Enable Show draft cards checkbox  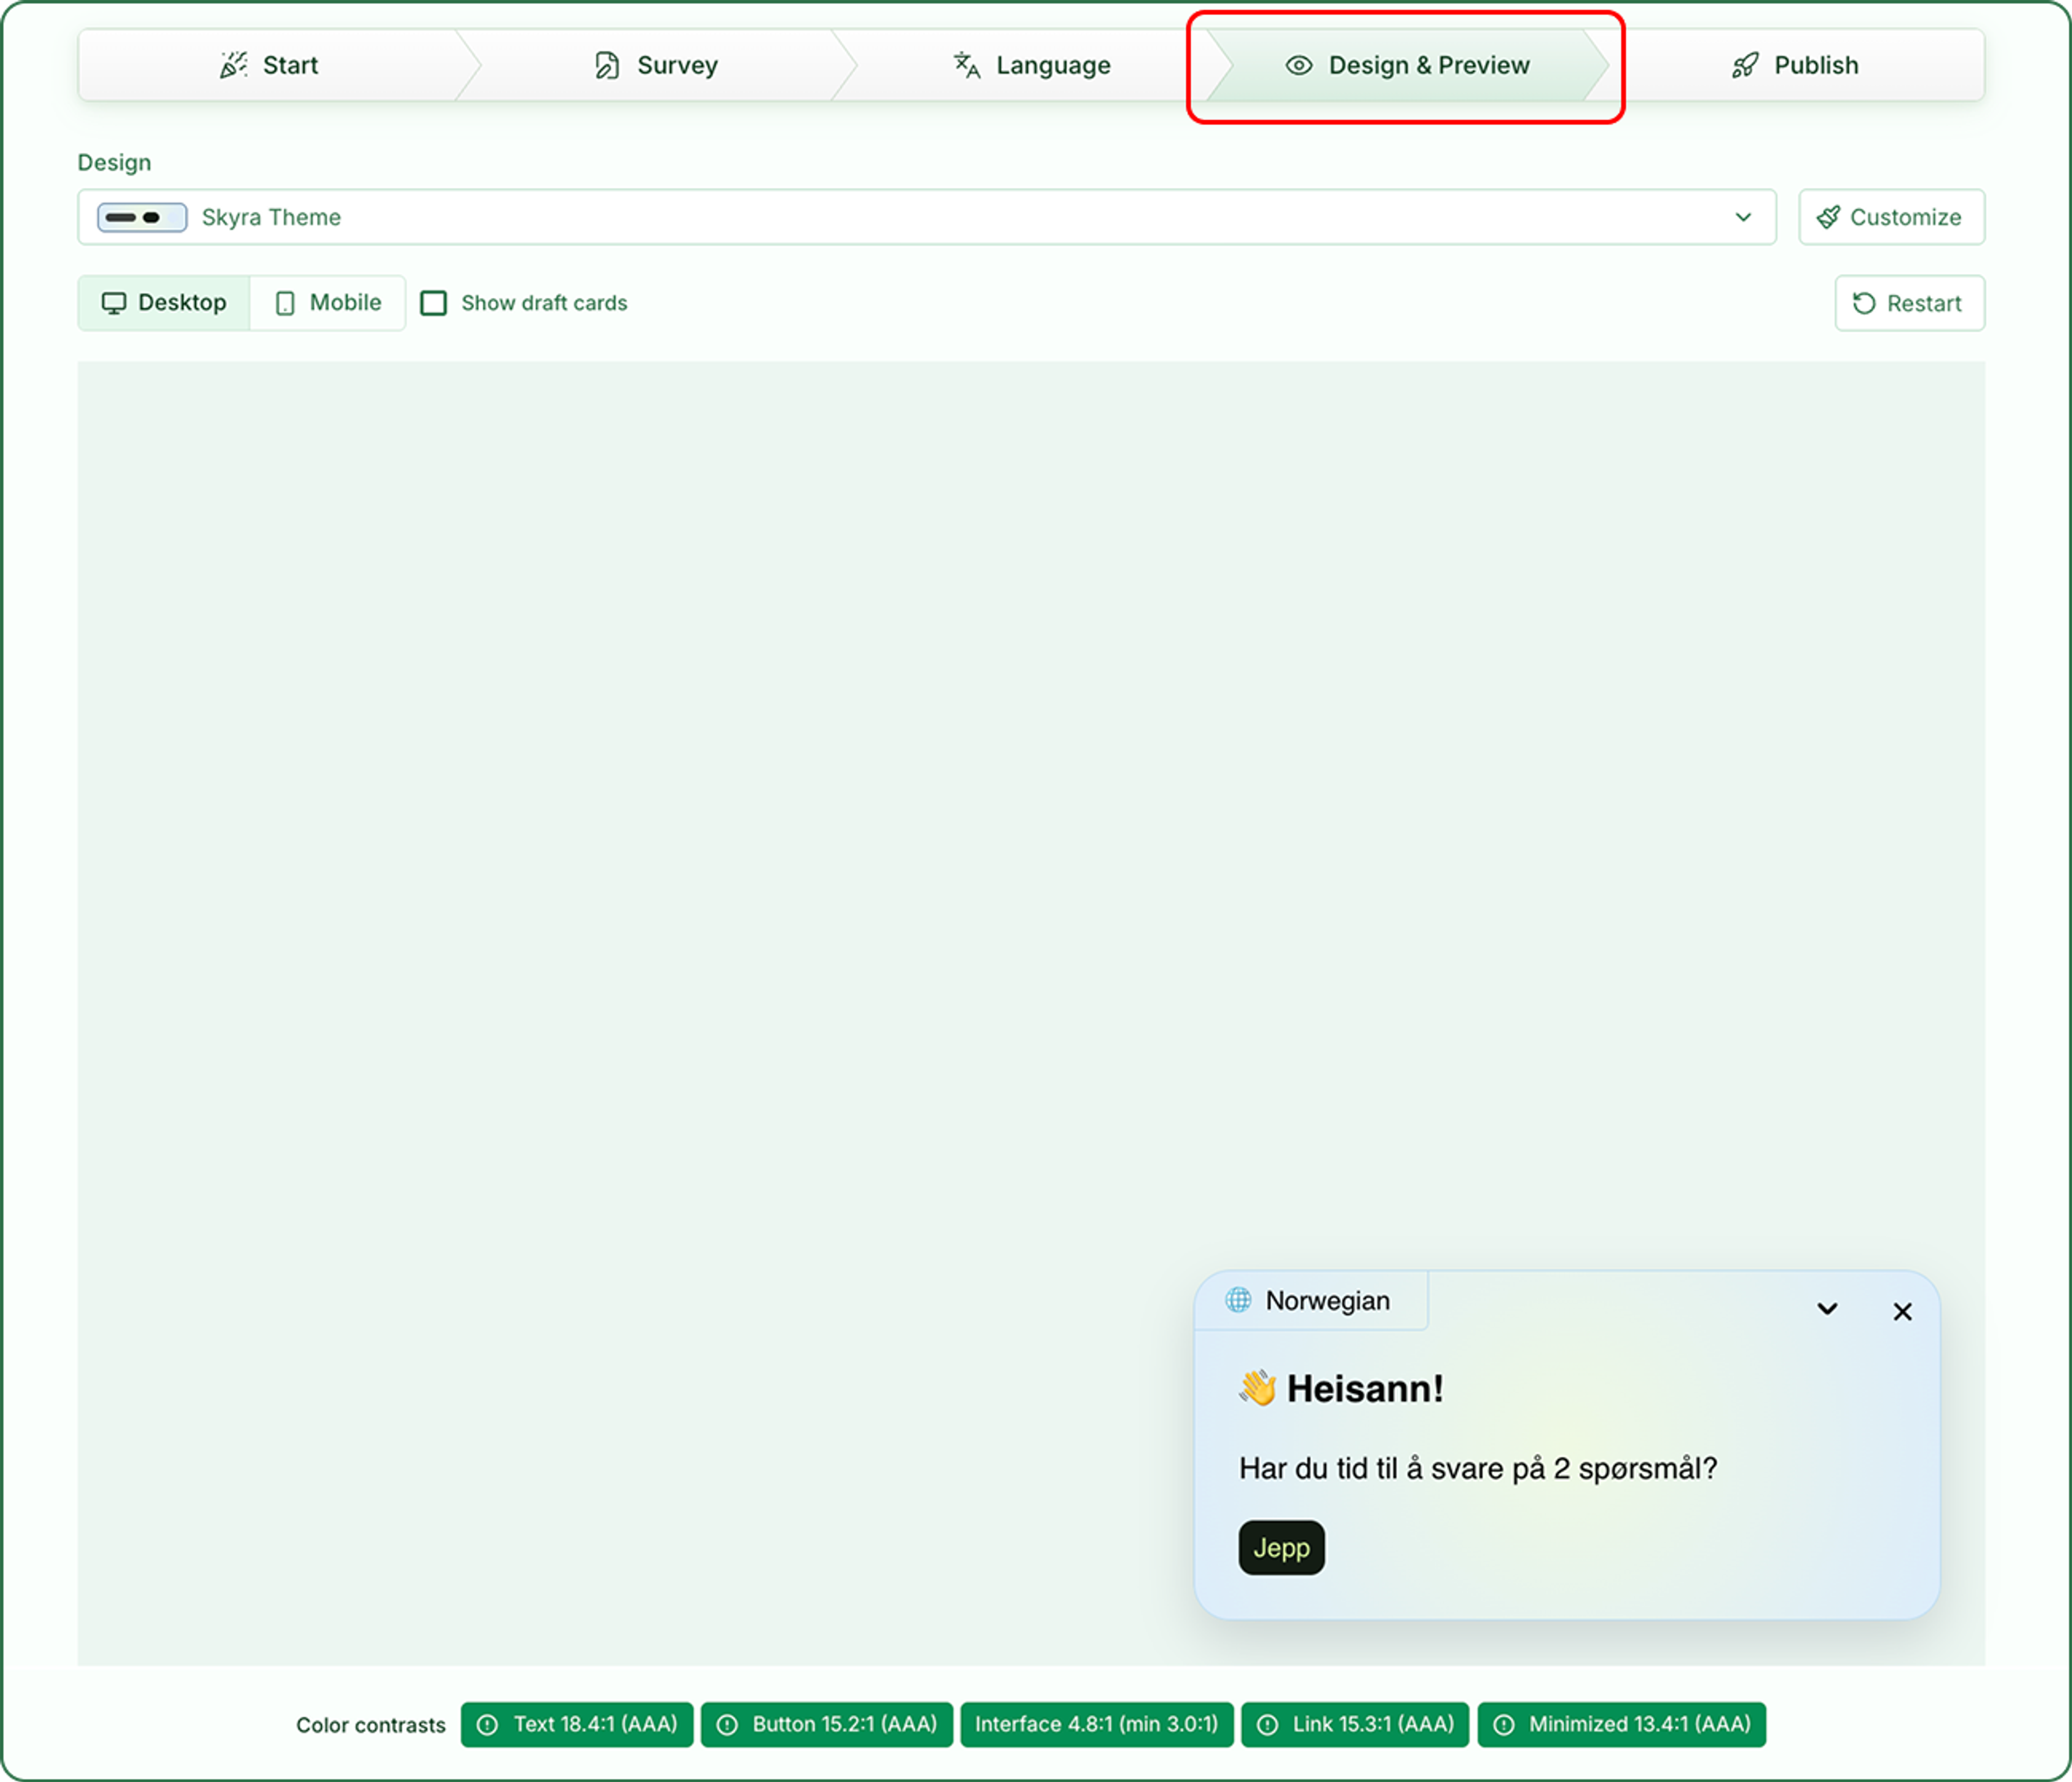434,303
